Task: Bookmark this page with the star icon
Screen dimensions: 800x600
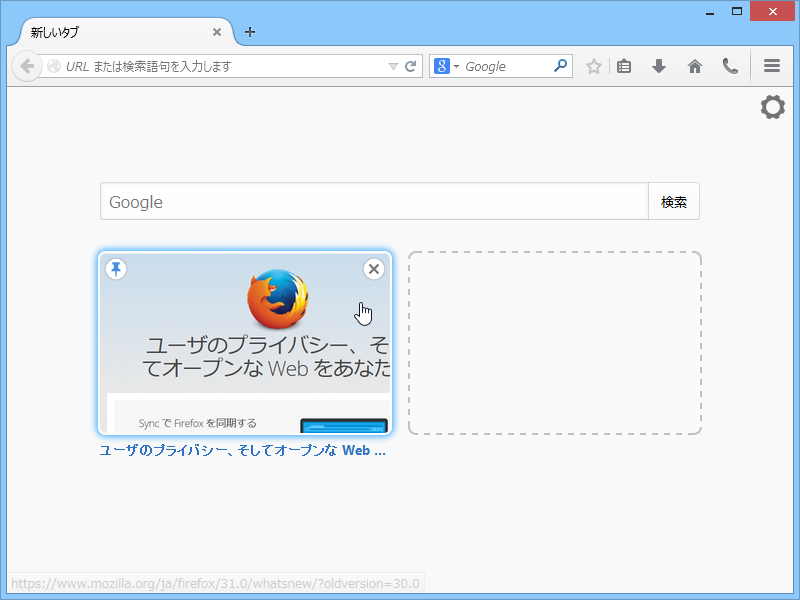Action: point(594,66)
